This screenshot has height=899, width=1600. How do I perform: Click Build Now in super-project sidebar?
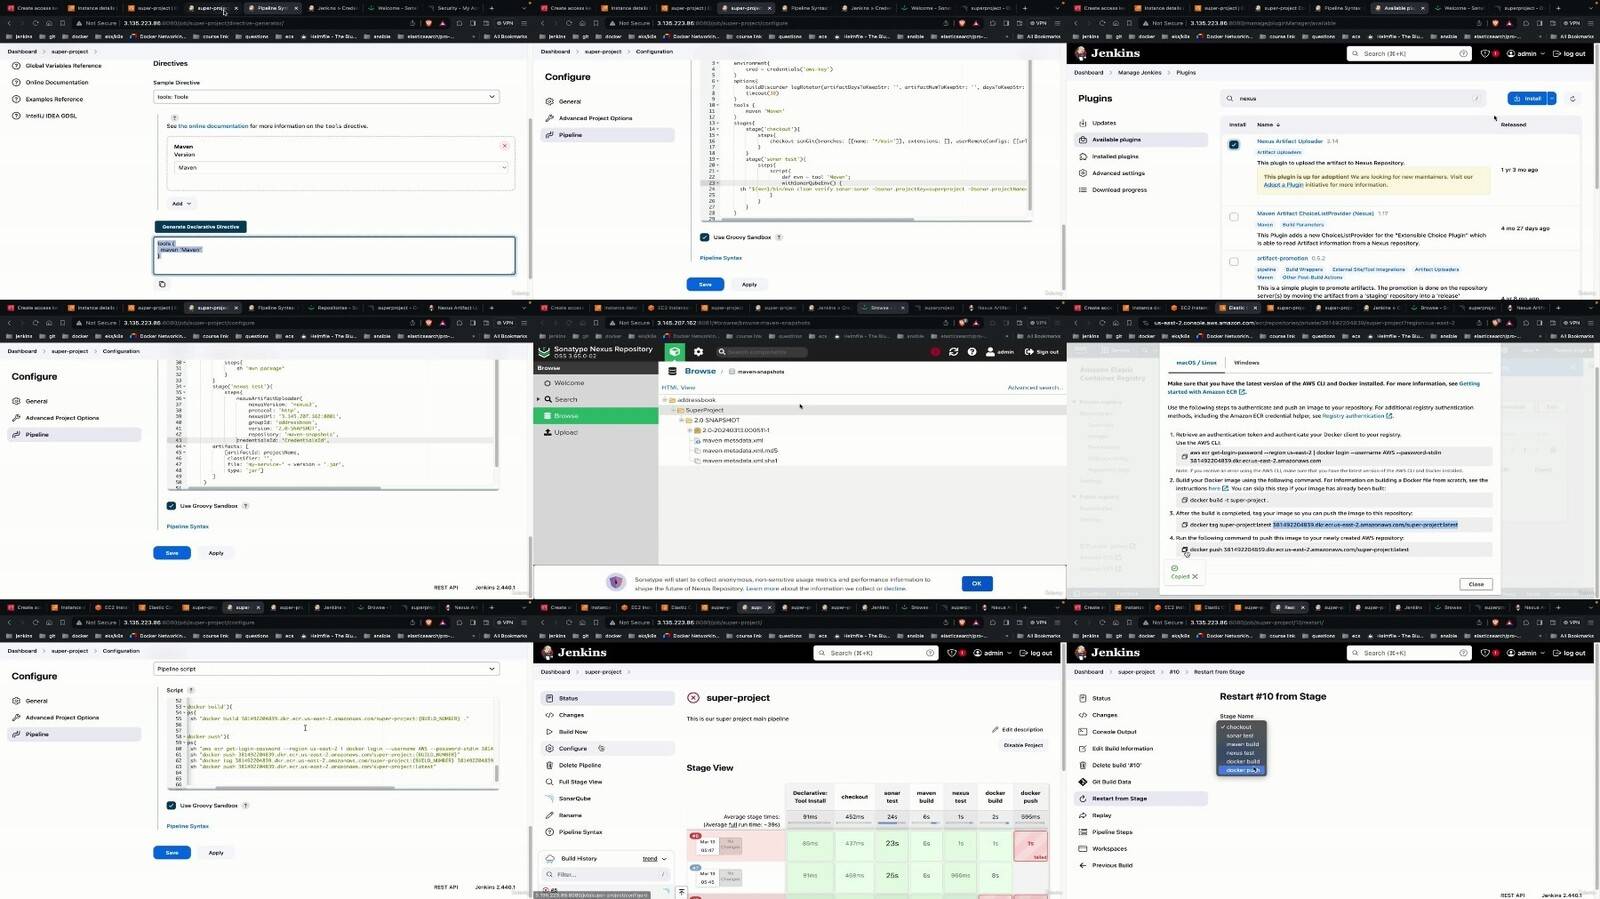tap(573, 732)
